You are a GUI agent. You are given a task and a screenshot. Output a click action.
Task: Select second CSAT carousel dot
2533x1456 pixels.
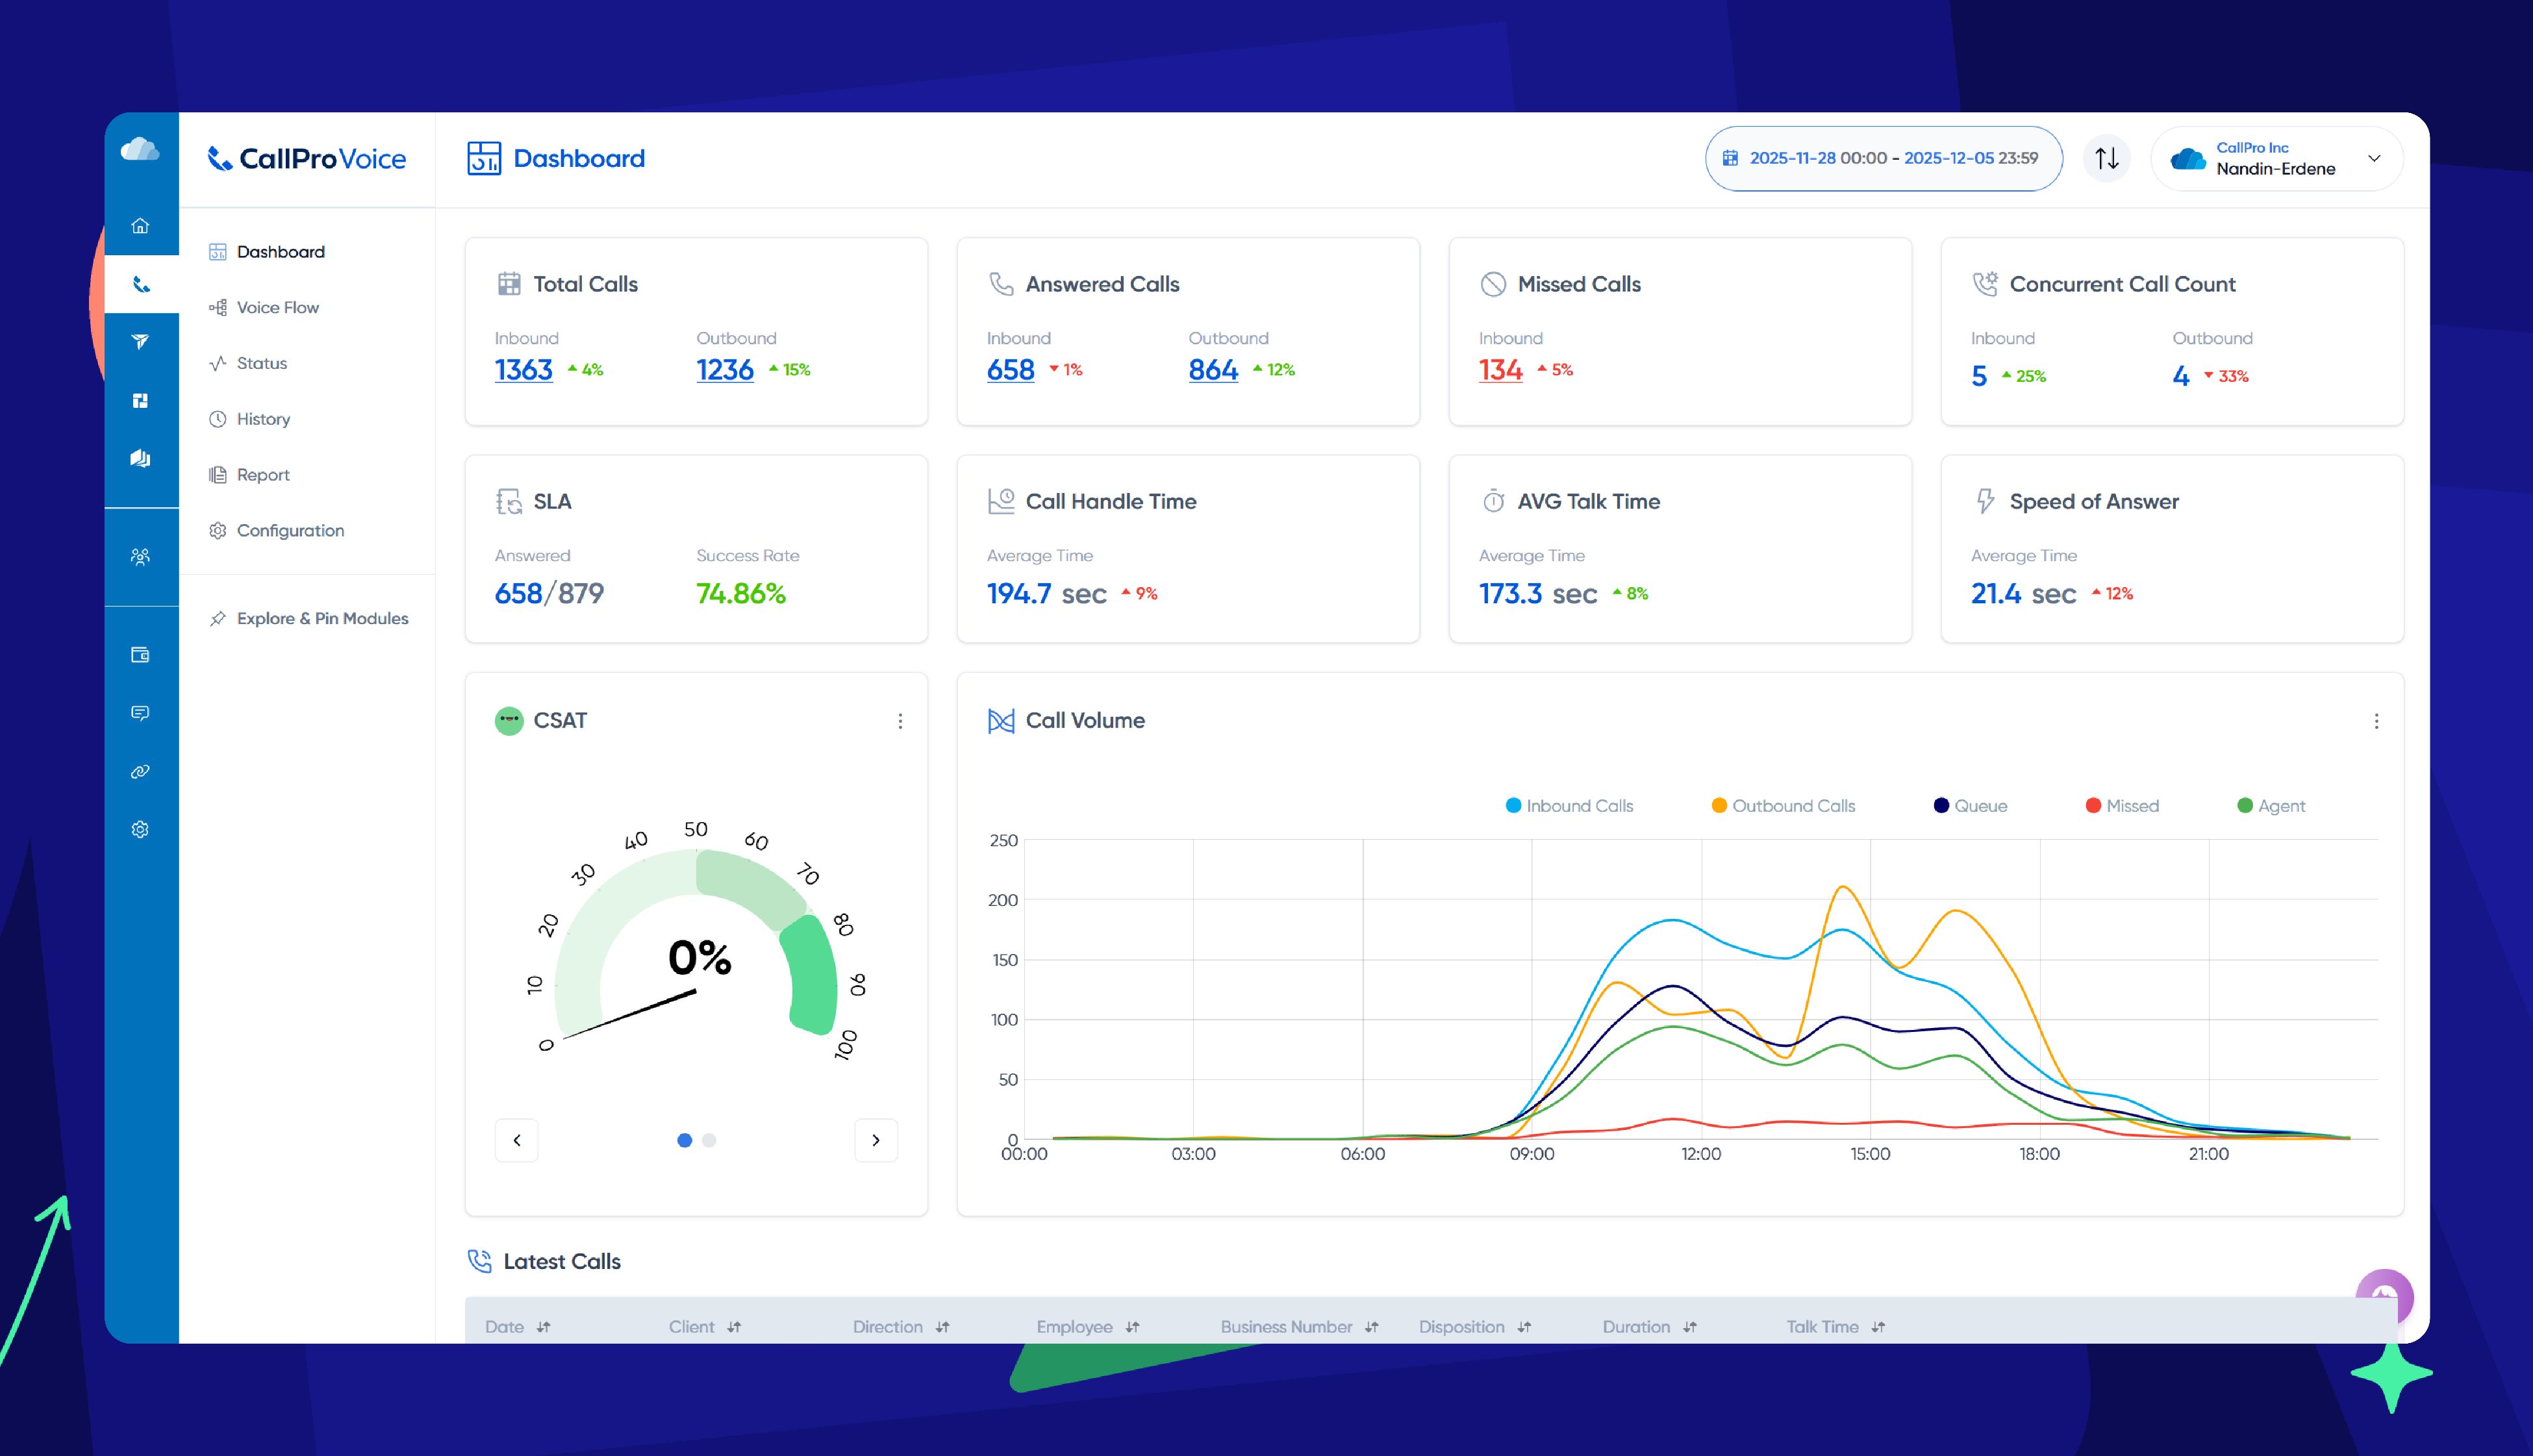click(x=709, y=1140)
